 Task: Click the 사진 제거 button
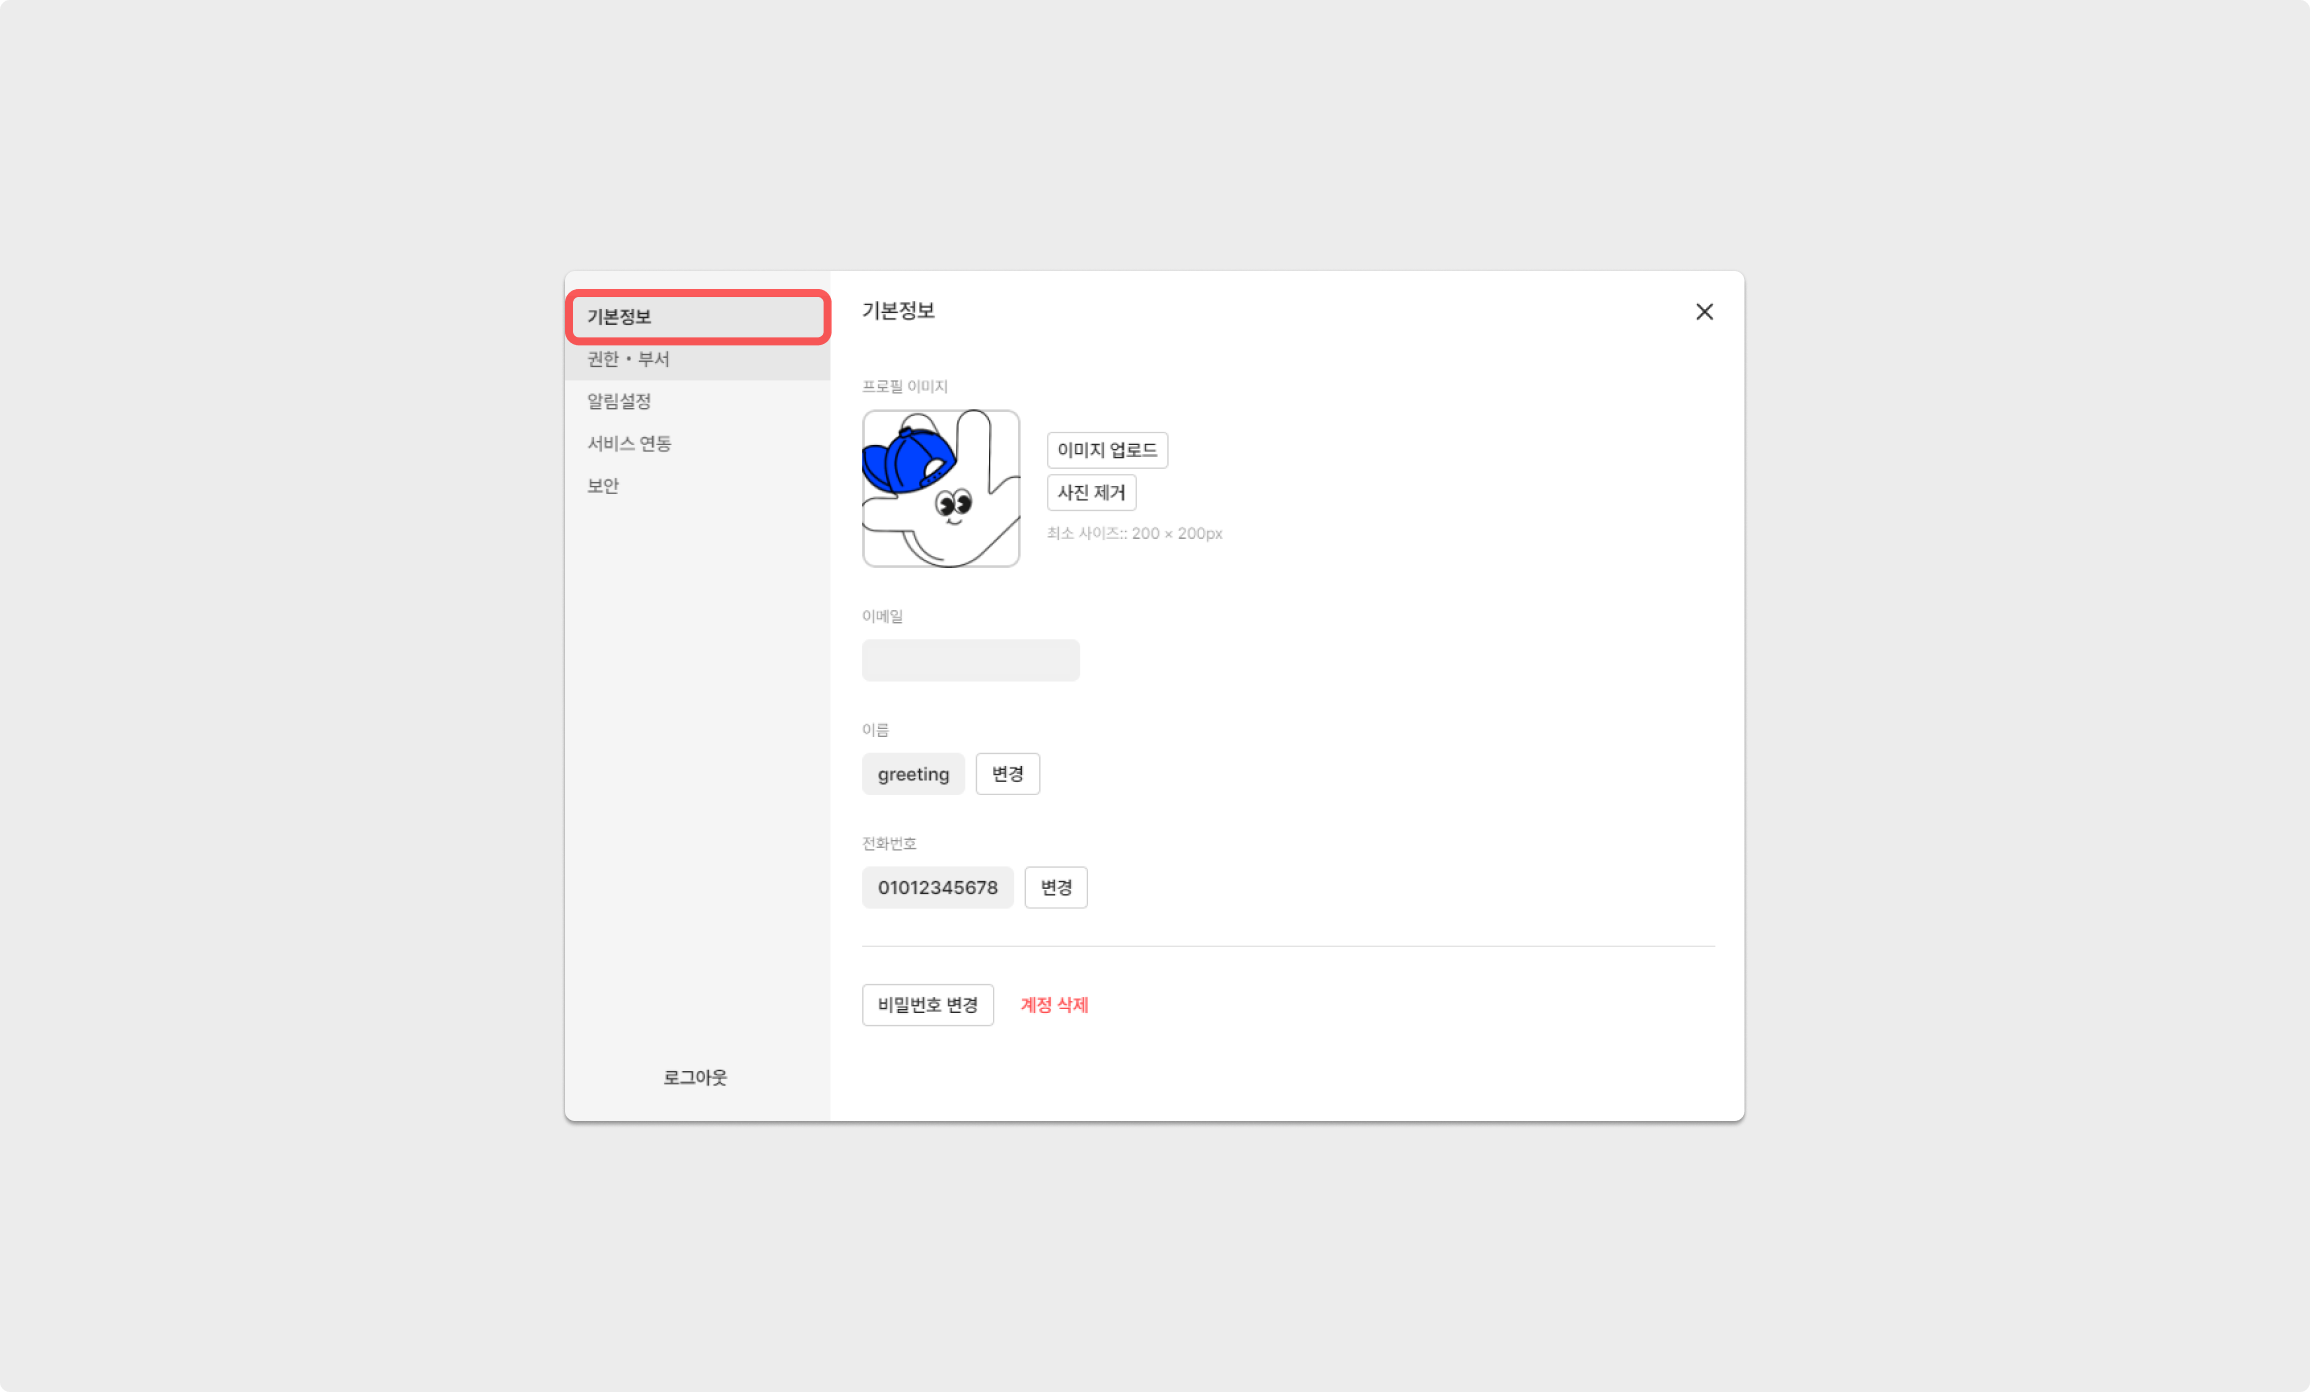1091,492
